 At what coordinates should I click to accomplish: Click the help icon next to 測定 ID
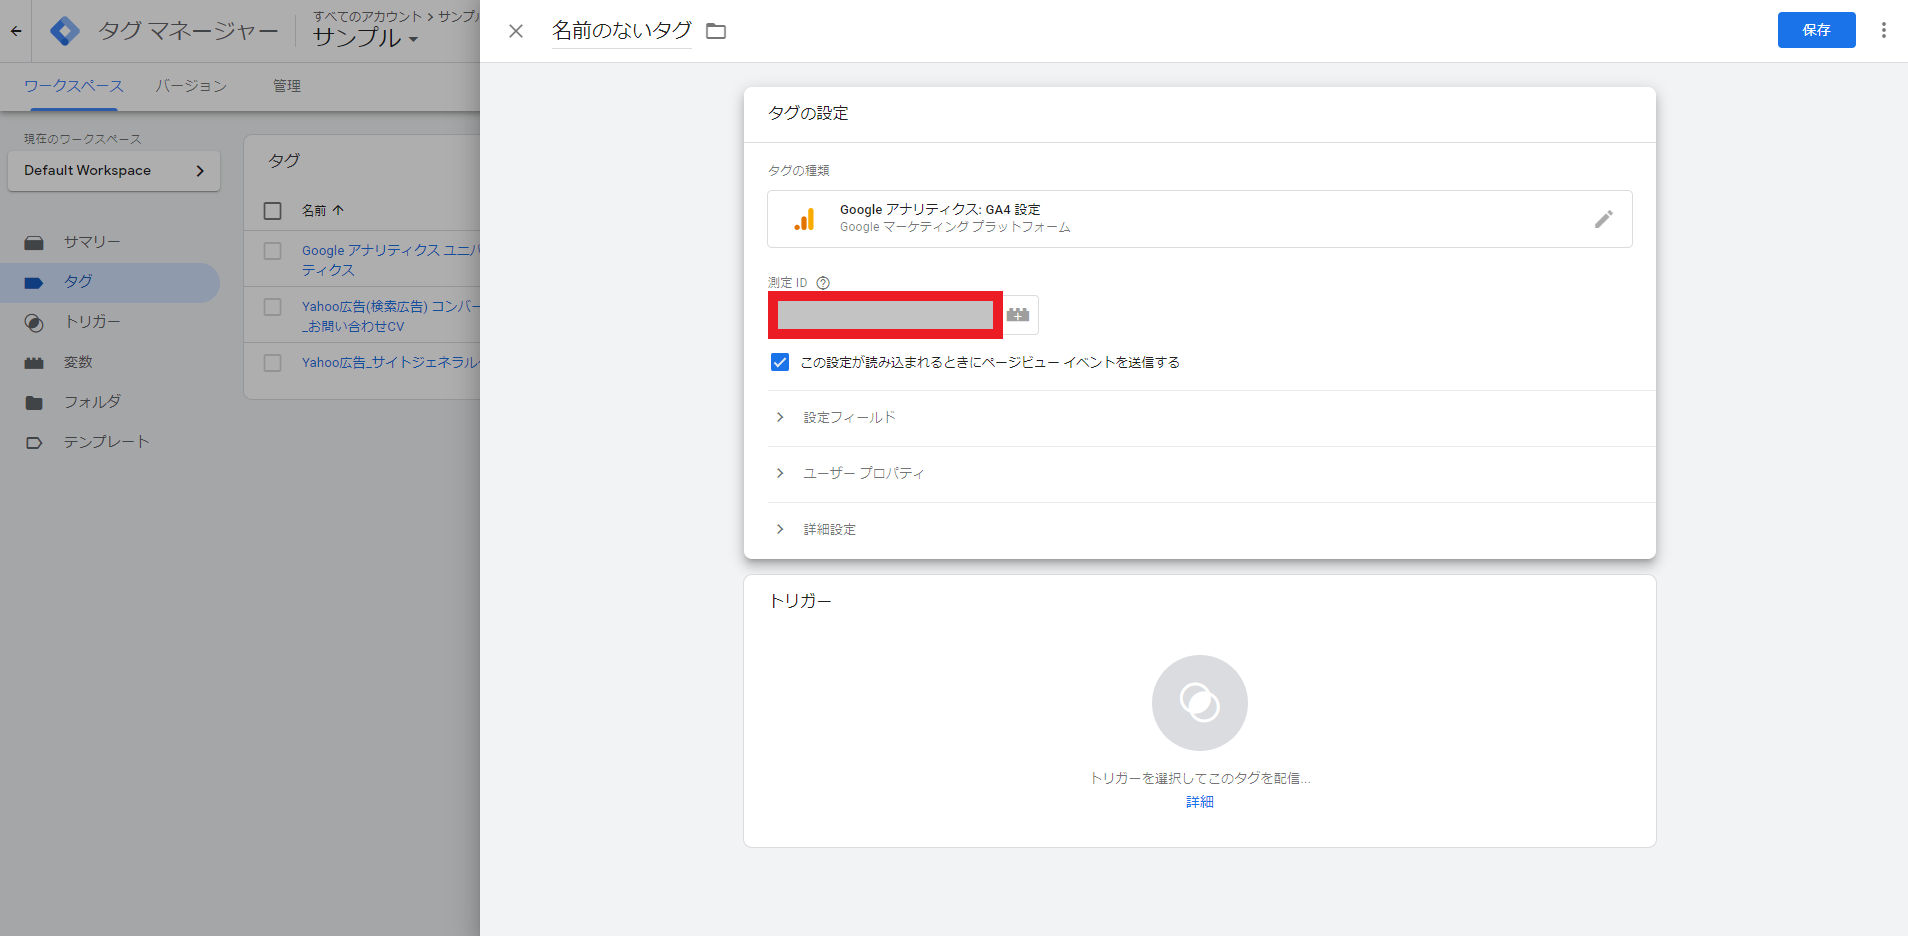[823, 283]
